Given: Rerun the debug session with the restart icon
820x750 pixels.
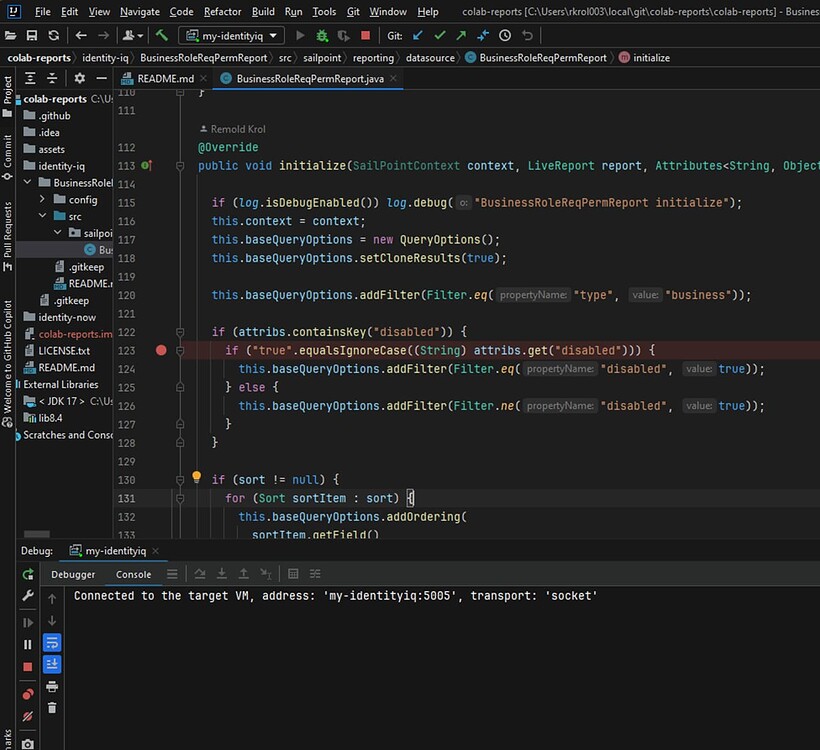Looking at the screenshot, I should [29, 574].
